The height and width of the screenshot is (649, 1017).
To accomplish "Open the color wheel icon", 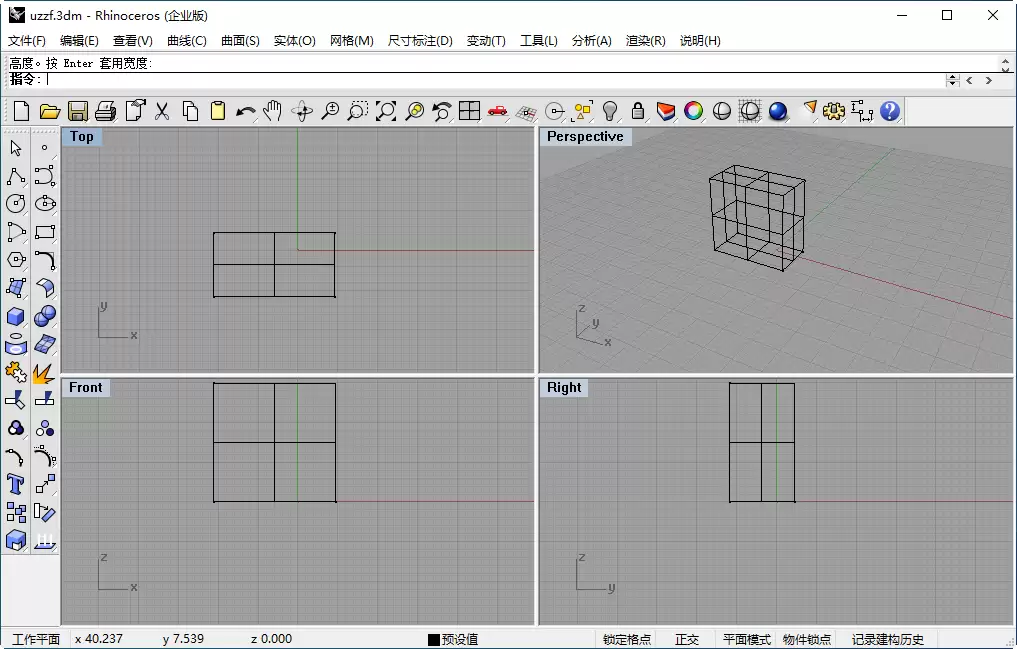I will pos(693,112).
